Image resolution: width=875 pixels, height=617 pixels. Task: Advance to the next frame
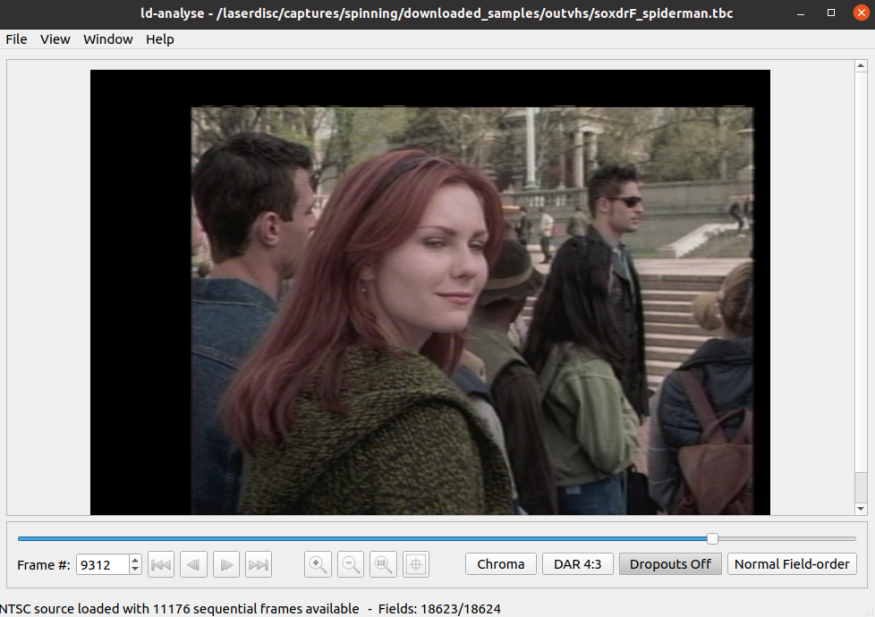click(226, 565)
